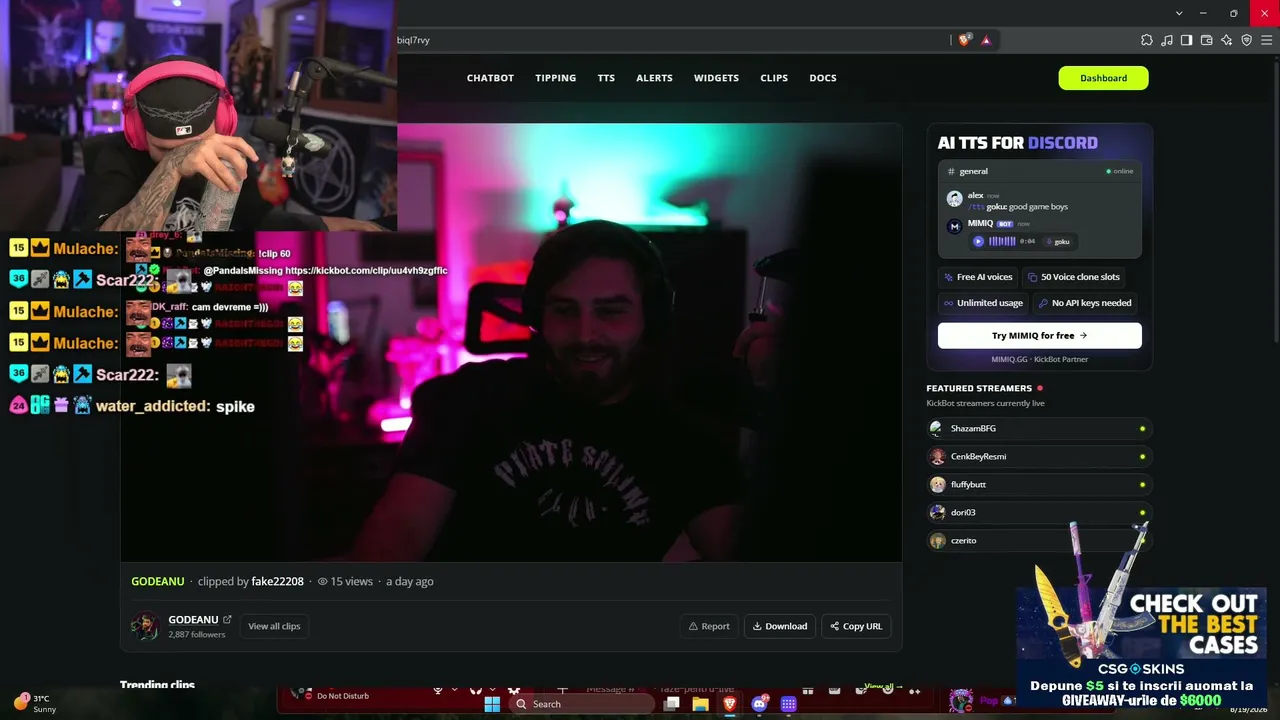Open featured streamer fluffybutt

tap(1039, 485)
